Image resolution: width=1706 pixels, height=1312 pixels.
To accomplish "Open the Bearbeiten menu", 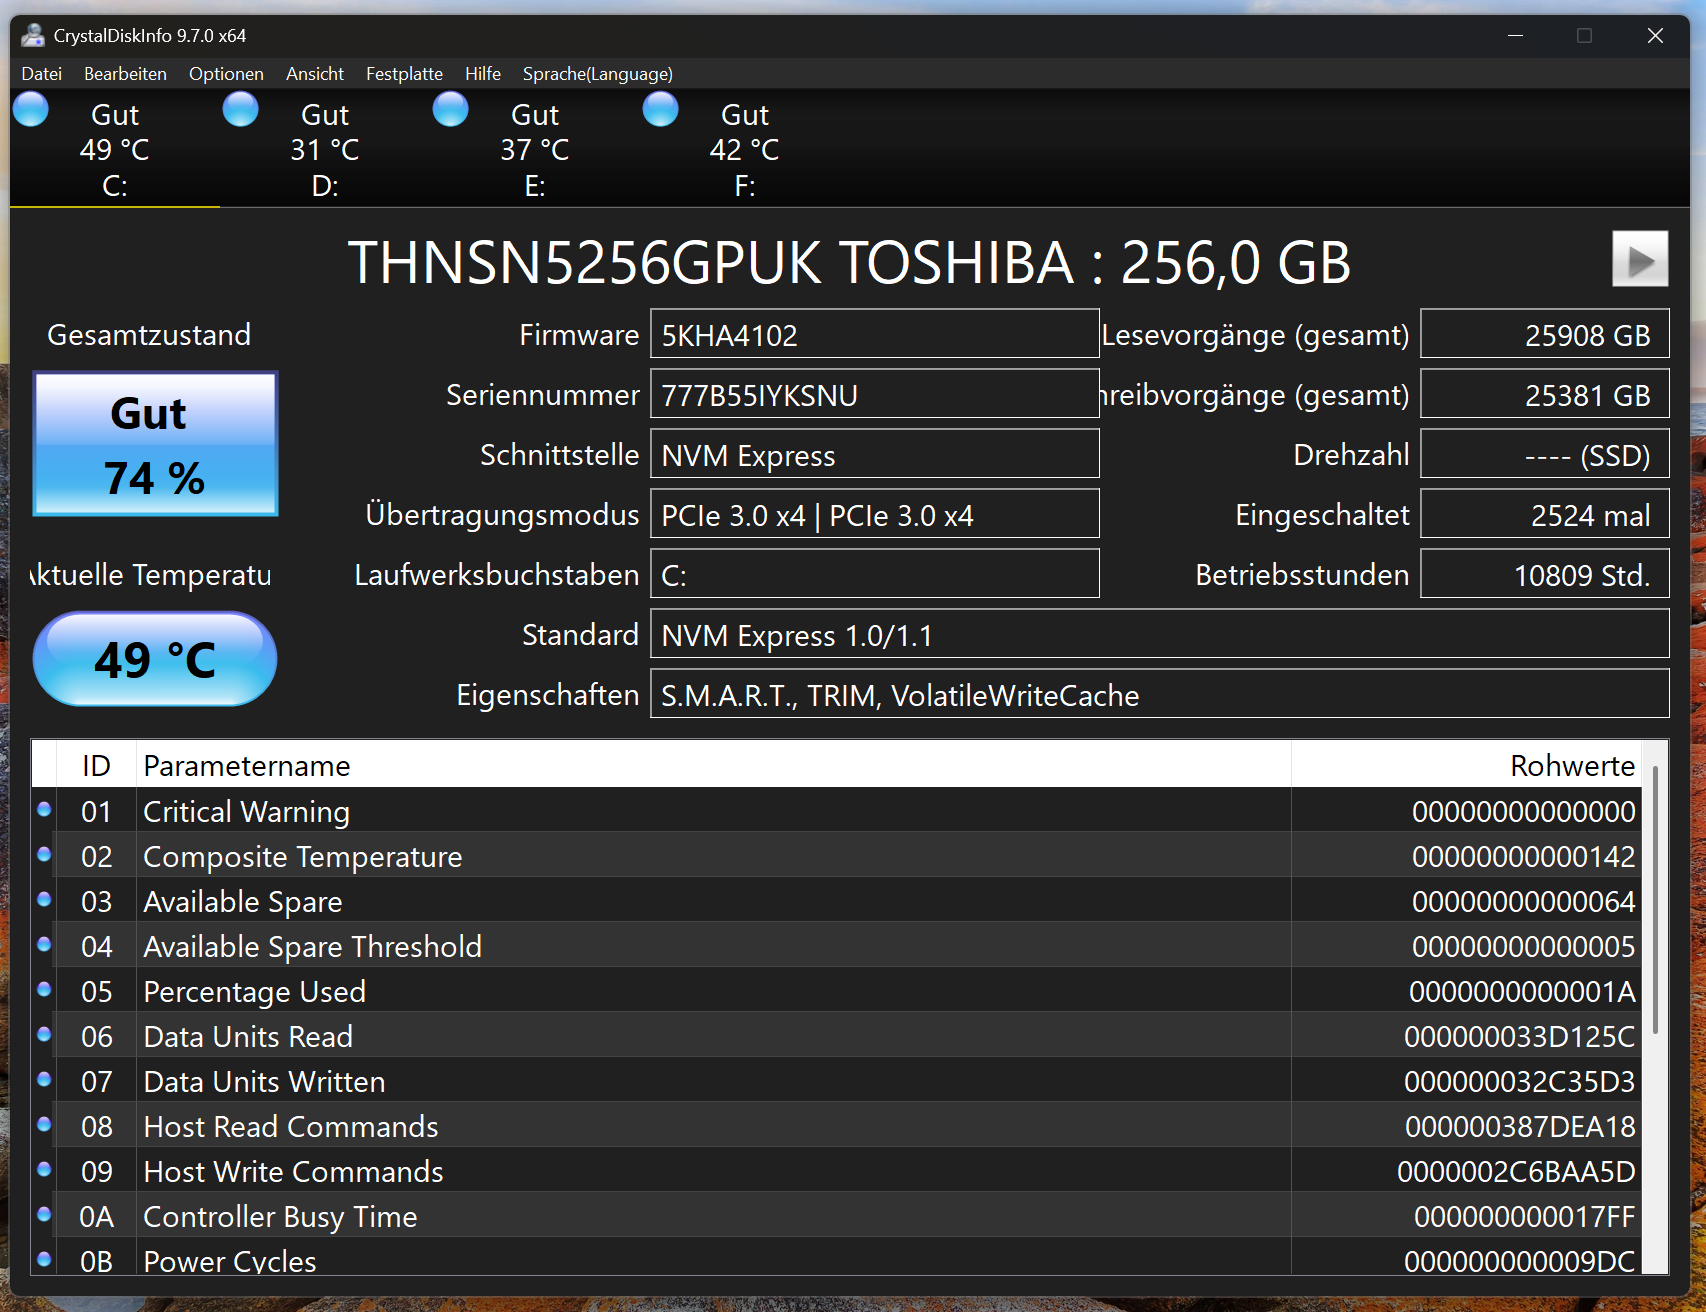I will tap(125, 74).
